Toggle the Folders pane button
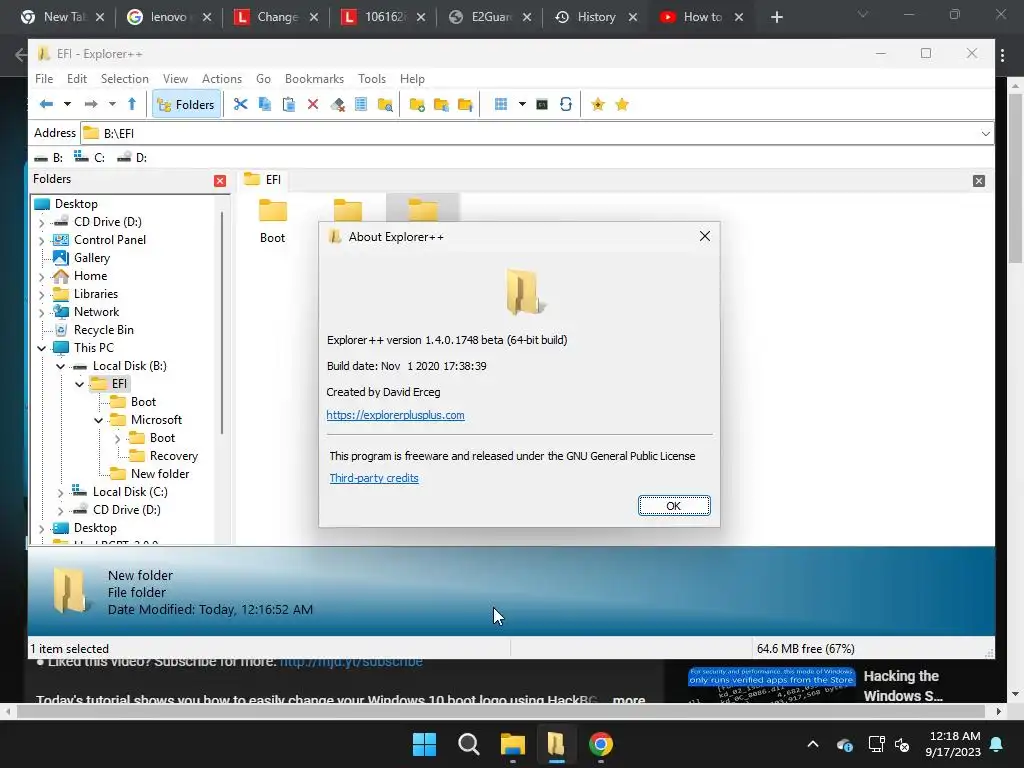Screen dimensions: 1024x768 [x=186, y=104]
